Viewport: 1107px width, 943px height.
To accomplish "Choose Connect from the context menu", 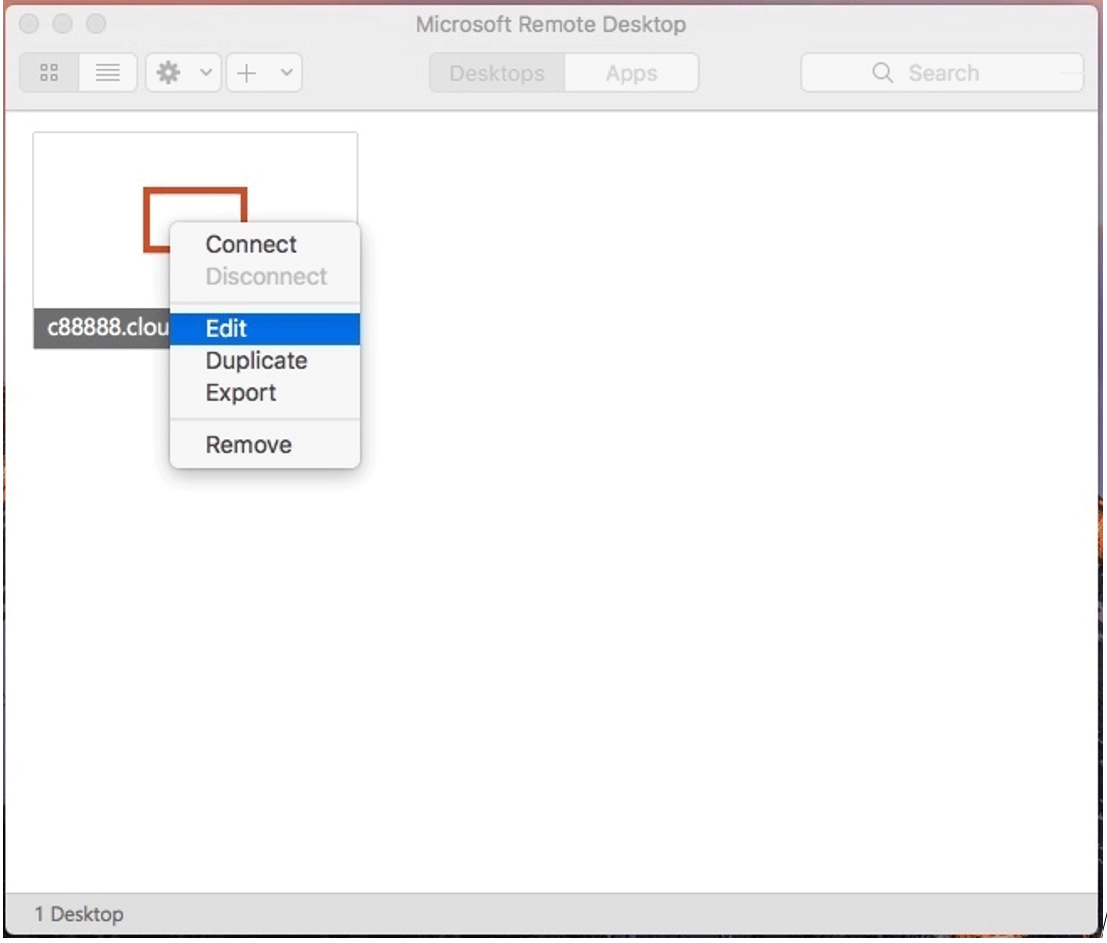I will (x=265, y=244).
